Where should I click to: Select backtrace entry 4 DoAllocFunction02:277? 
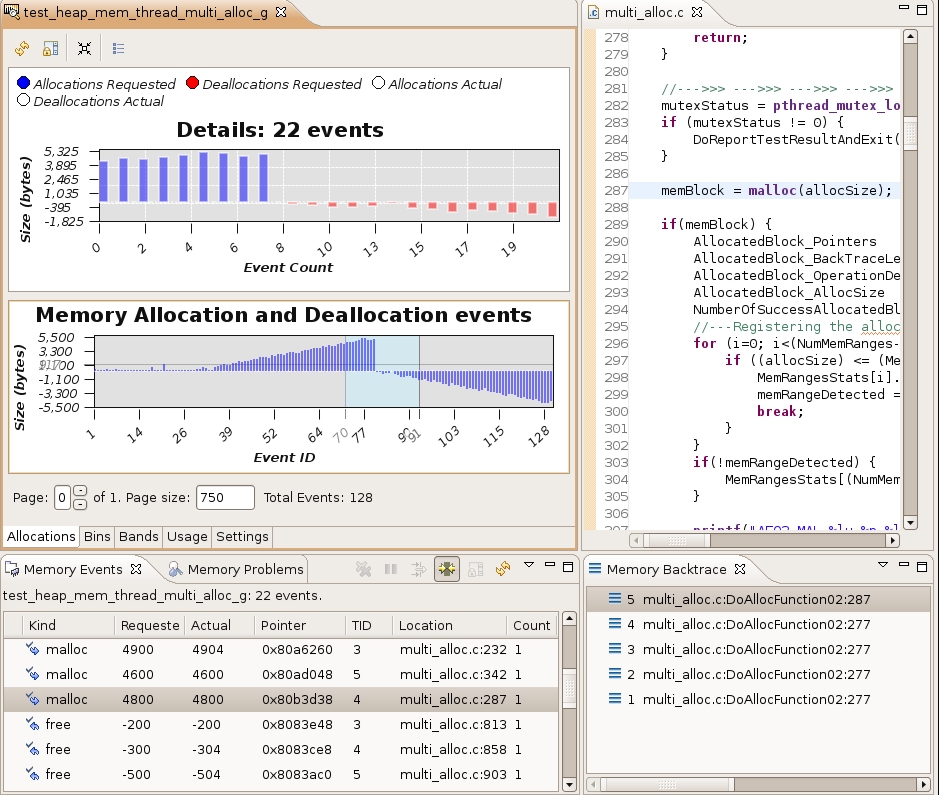coord(756,624)
